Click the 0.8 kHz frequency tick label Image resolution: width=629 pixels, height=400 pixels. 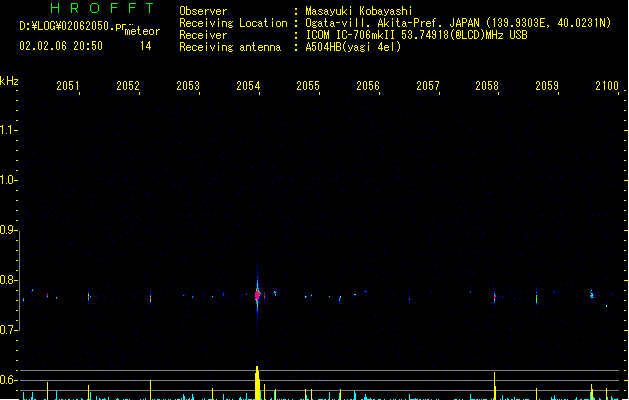(7, 280)
